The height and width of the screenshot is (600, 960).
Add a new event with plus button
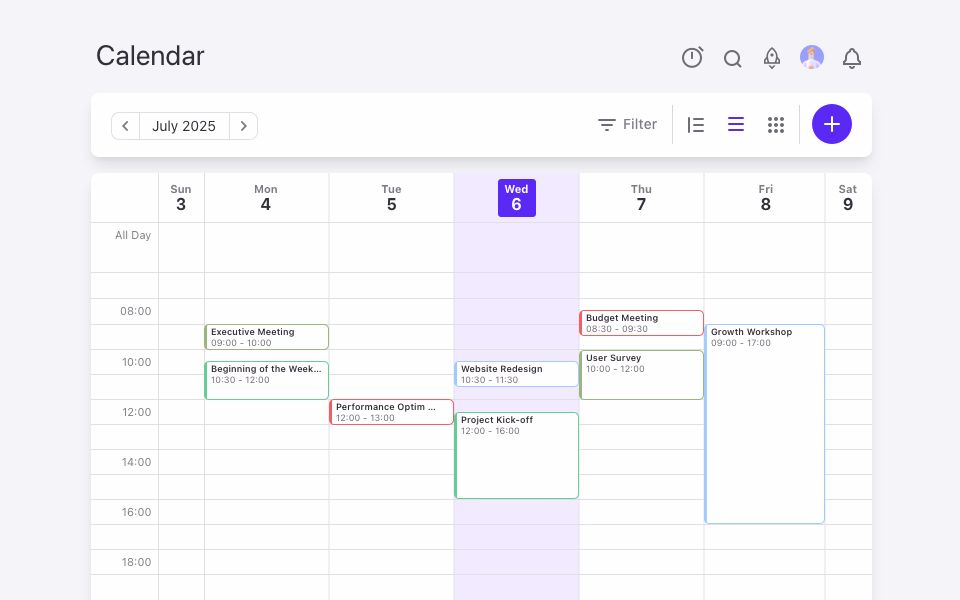pos(831,124)
